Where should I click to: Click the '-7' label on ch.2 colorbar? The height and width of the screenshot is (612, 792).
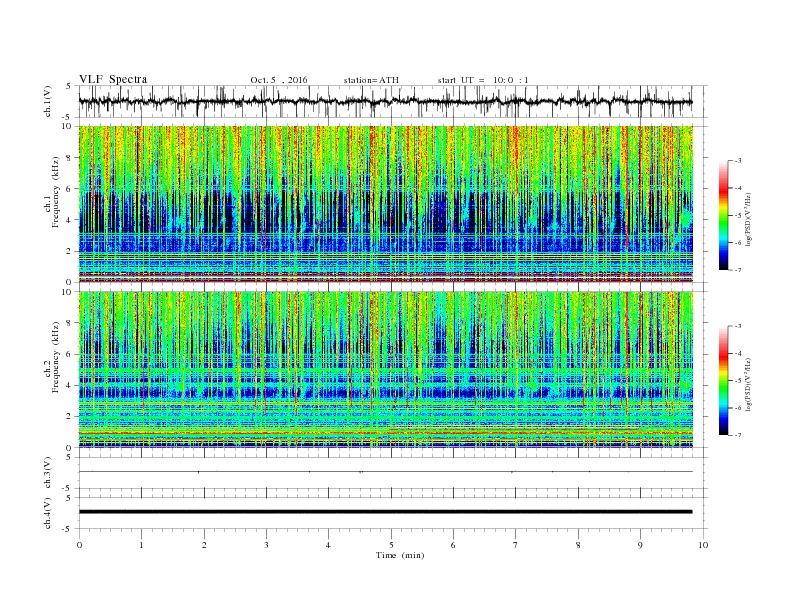tap(738, 435)
